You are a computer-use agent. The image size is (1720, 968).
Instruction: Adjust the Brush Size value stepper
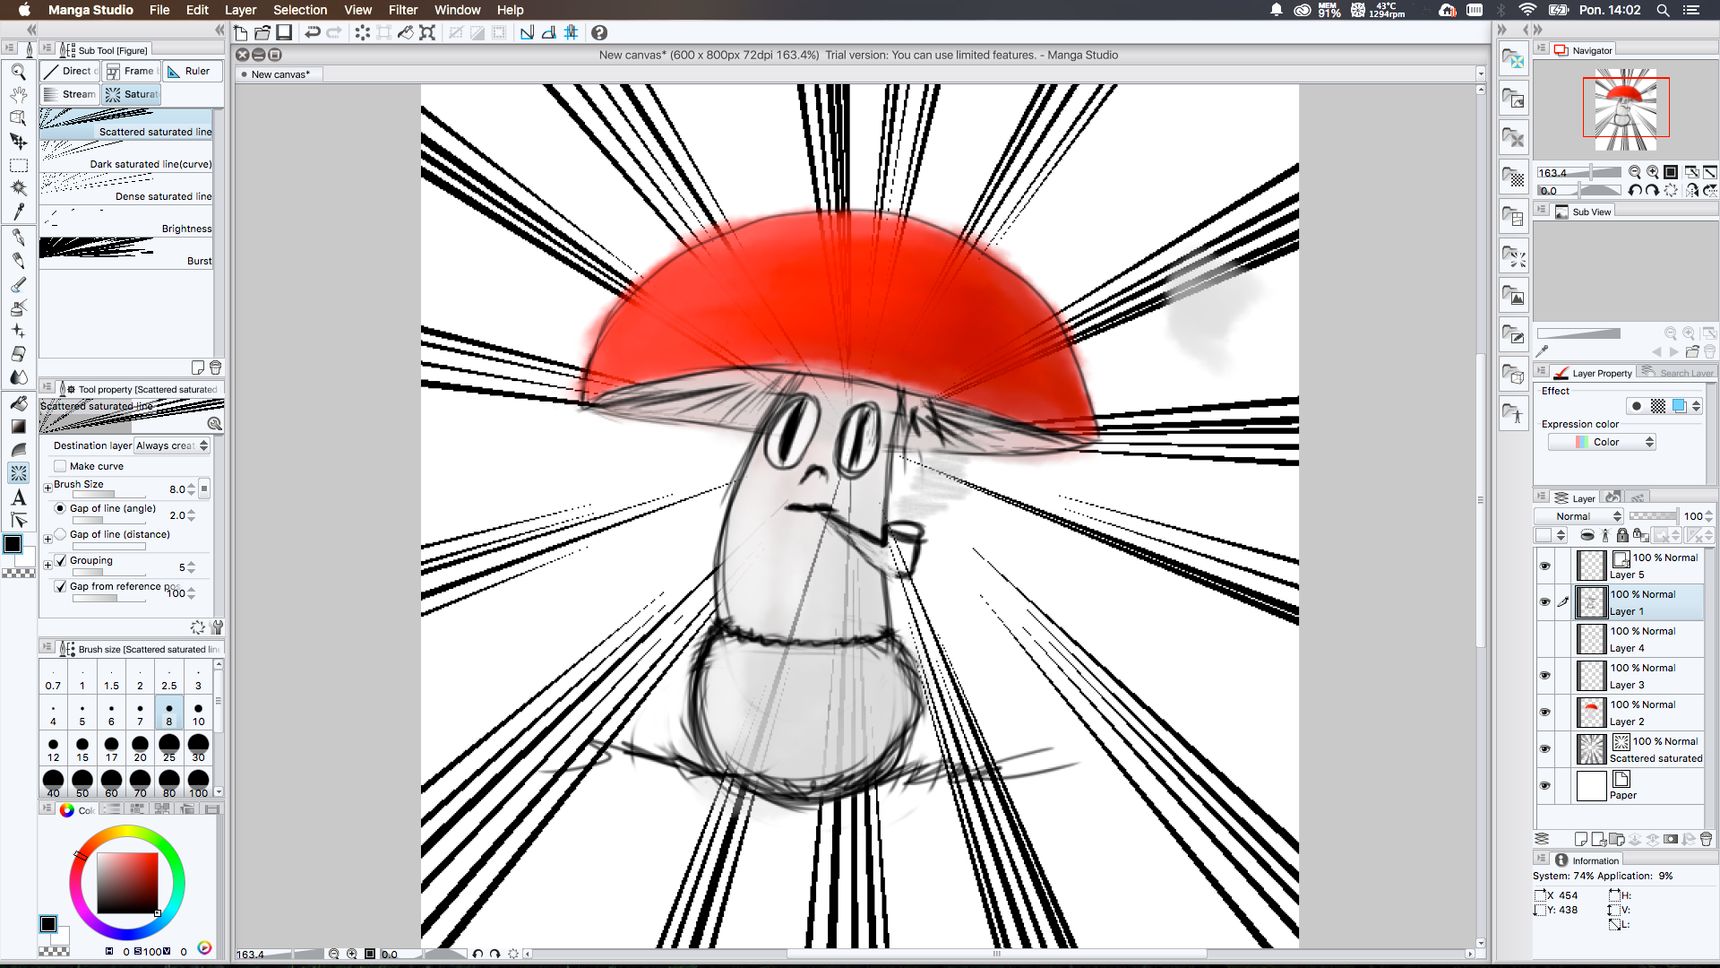(x=192, y=489)
